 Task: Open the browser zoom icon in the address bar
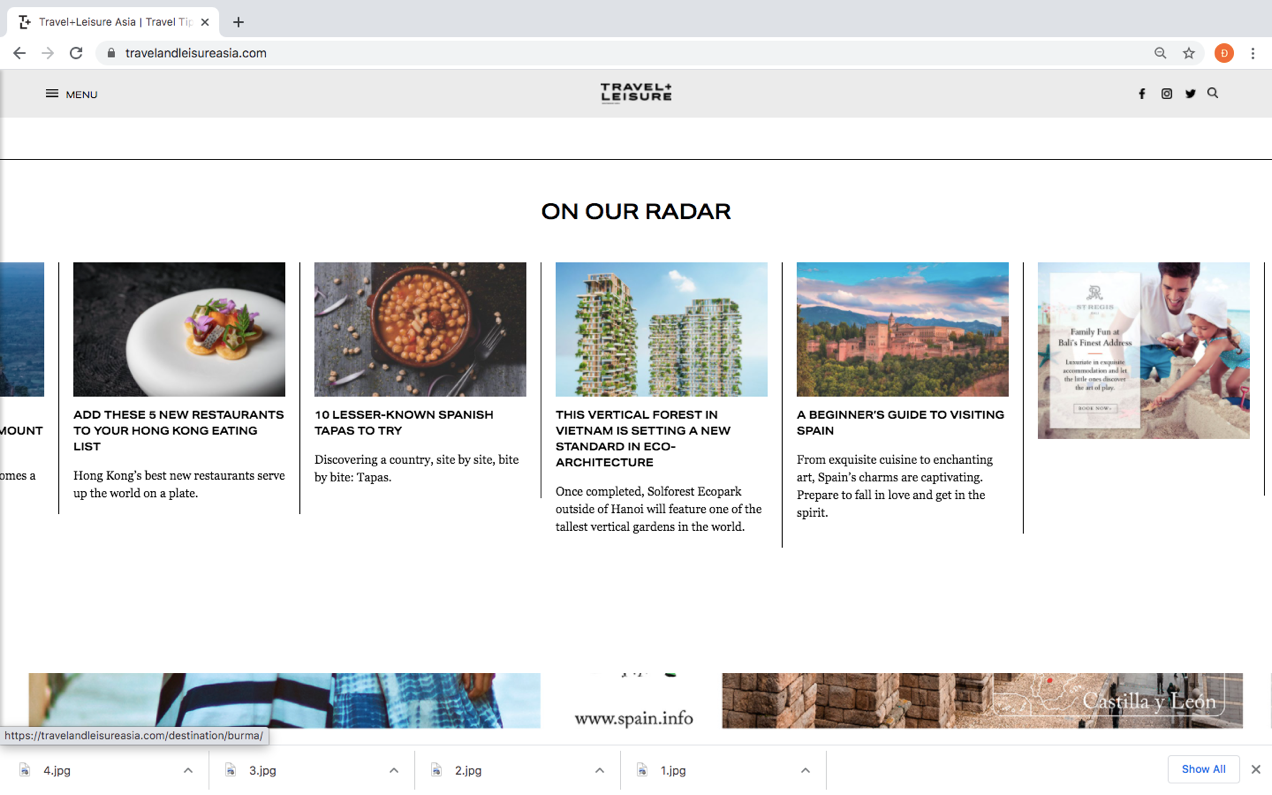pyautogui.click(x=1160, y=53)
